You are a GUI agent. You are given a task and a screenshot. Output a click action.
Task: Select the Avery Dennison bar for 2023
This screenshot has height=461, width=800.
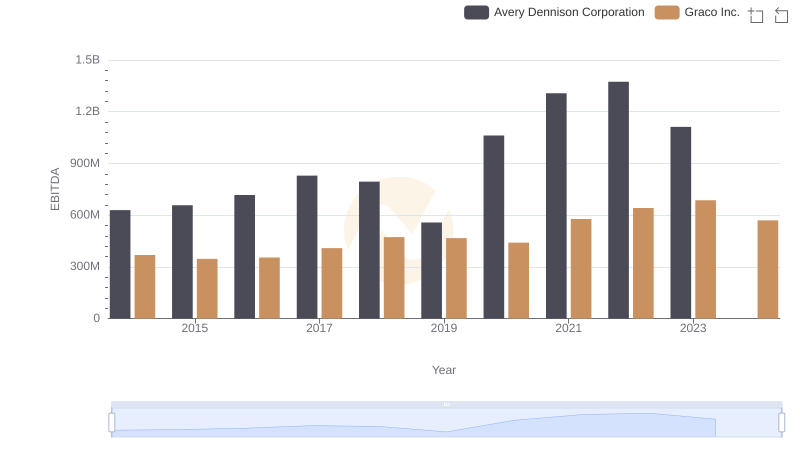[x=681, y=223]
